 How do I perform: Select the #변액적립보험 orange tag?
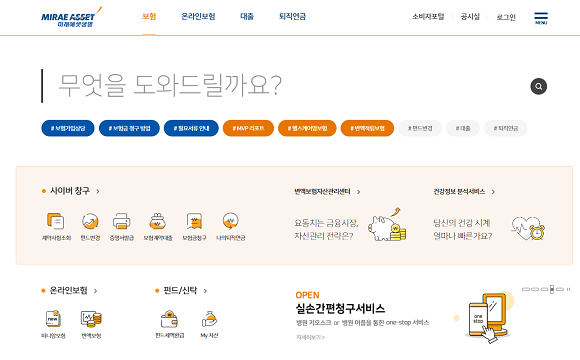coord(367,128)
